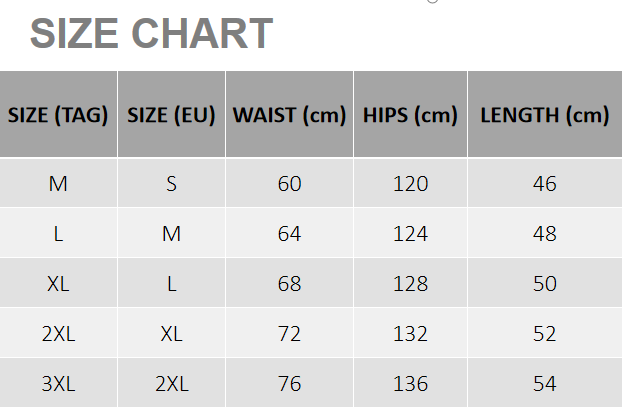Select length value 46

point(545,183)
